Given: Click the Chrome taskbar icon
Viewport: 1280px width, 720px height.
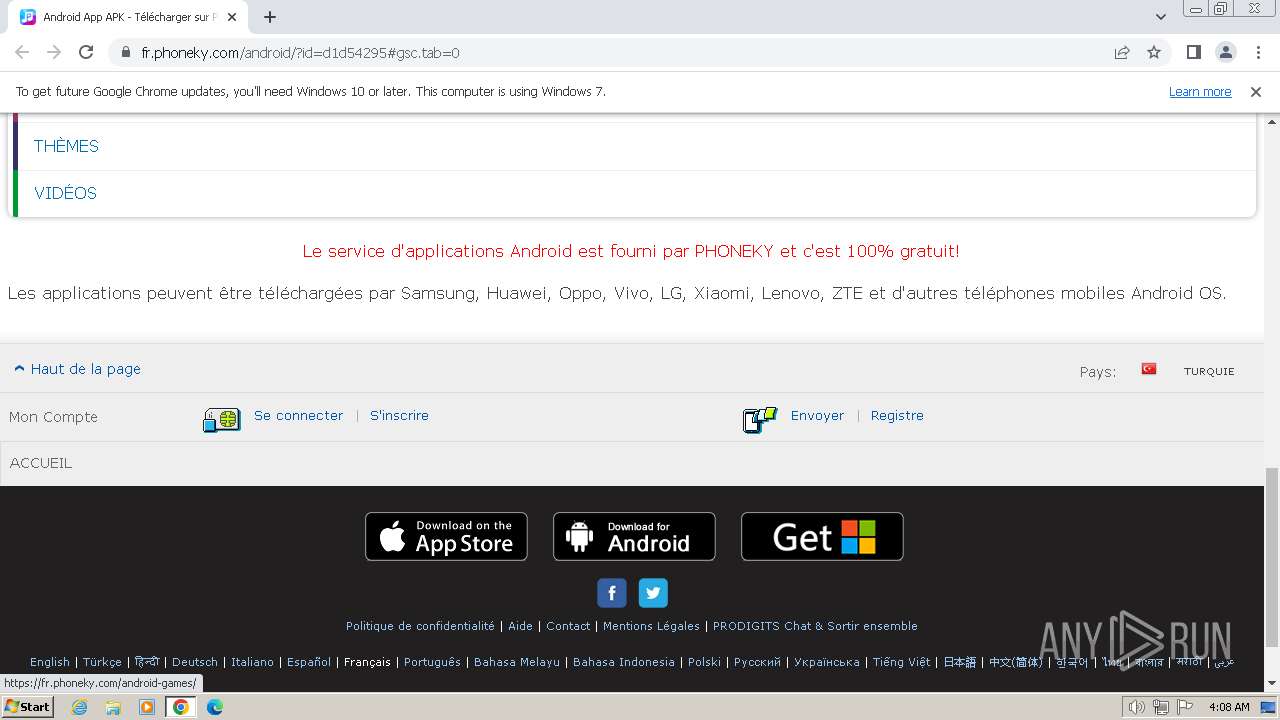Looking at the screenshot, I should point(180,707).
